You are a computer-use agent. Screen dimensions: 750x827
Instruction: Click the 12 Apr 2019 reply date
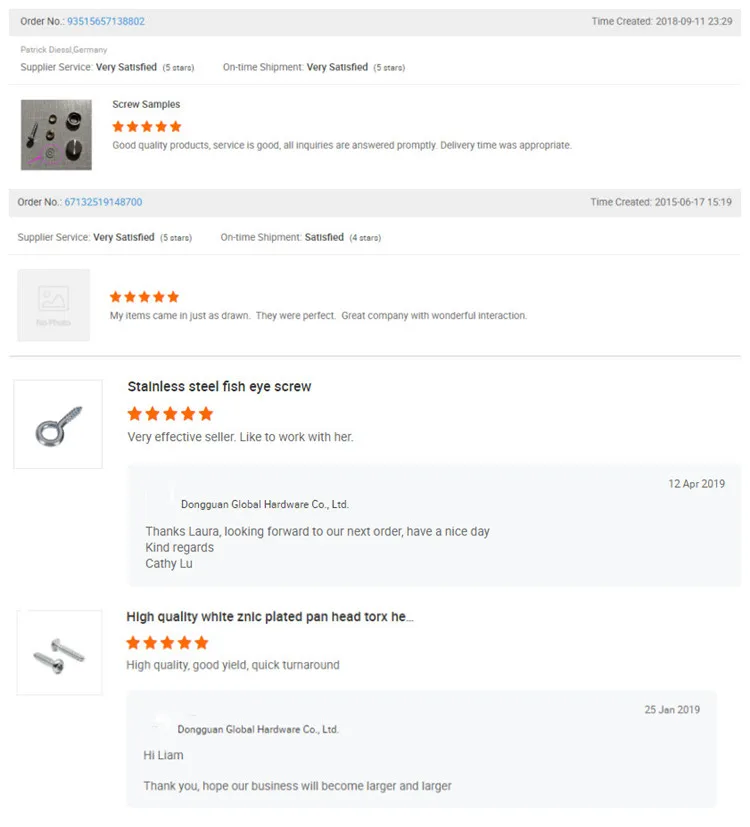(696, 484)
